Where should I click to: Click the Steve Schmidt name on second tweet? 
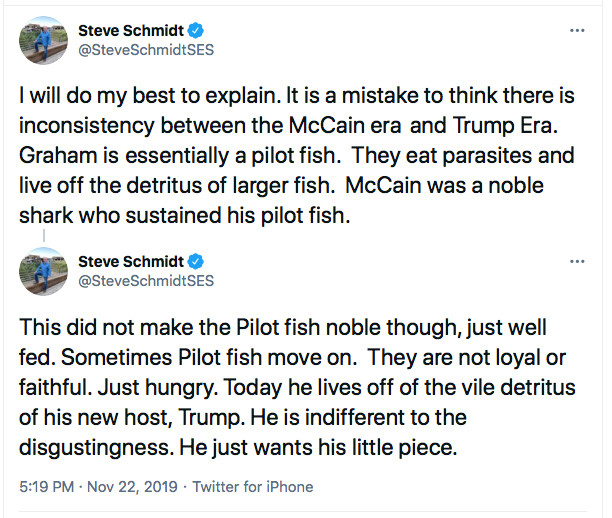coord(131,262)
